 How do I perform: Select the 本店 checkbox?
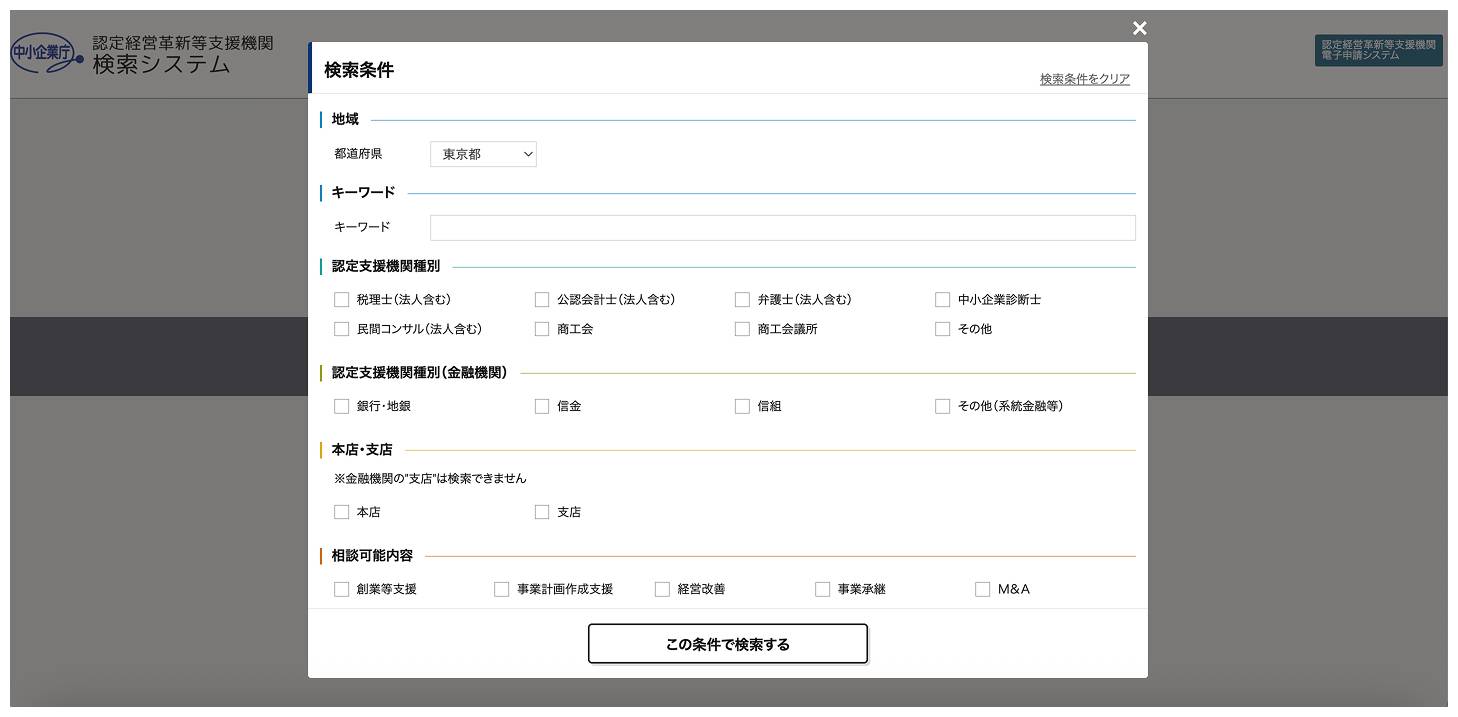342,512
